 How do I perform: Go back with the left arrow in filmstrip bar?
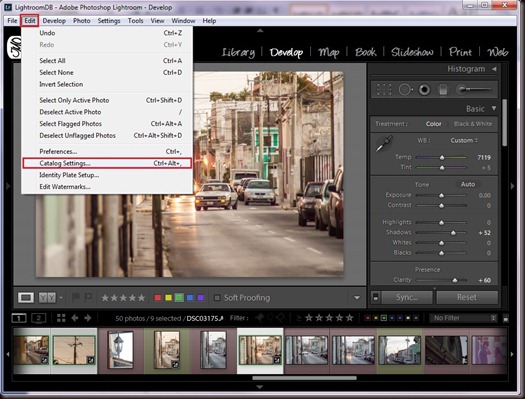tap(75, 318)
